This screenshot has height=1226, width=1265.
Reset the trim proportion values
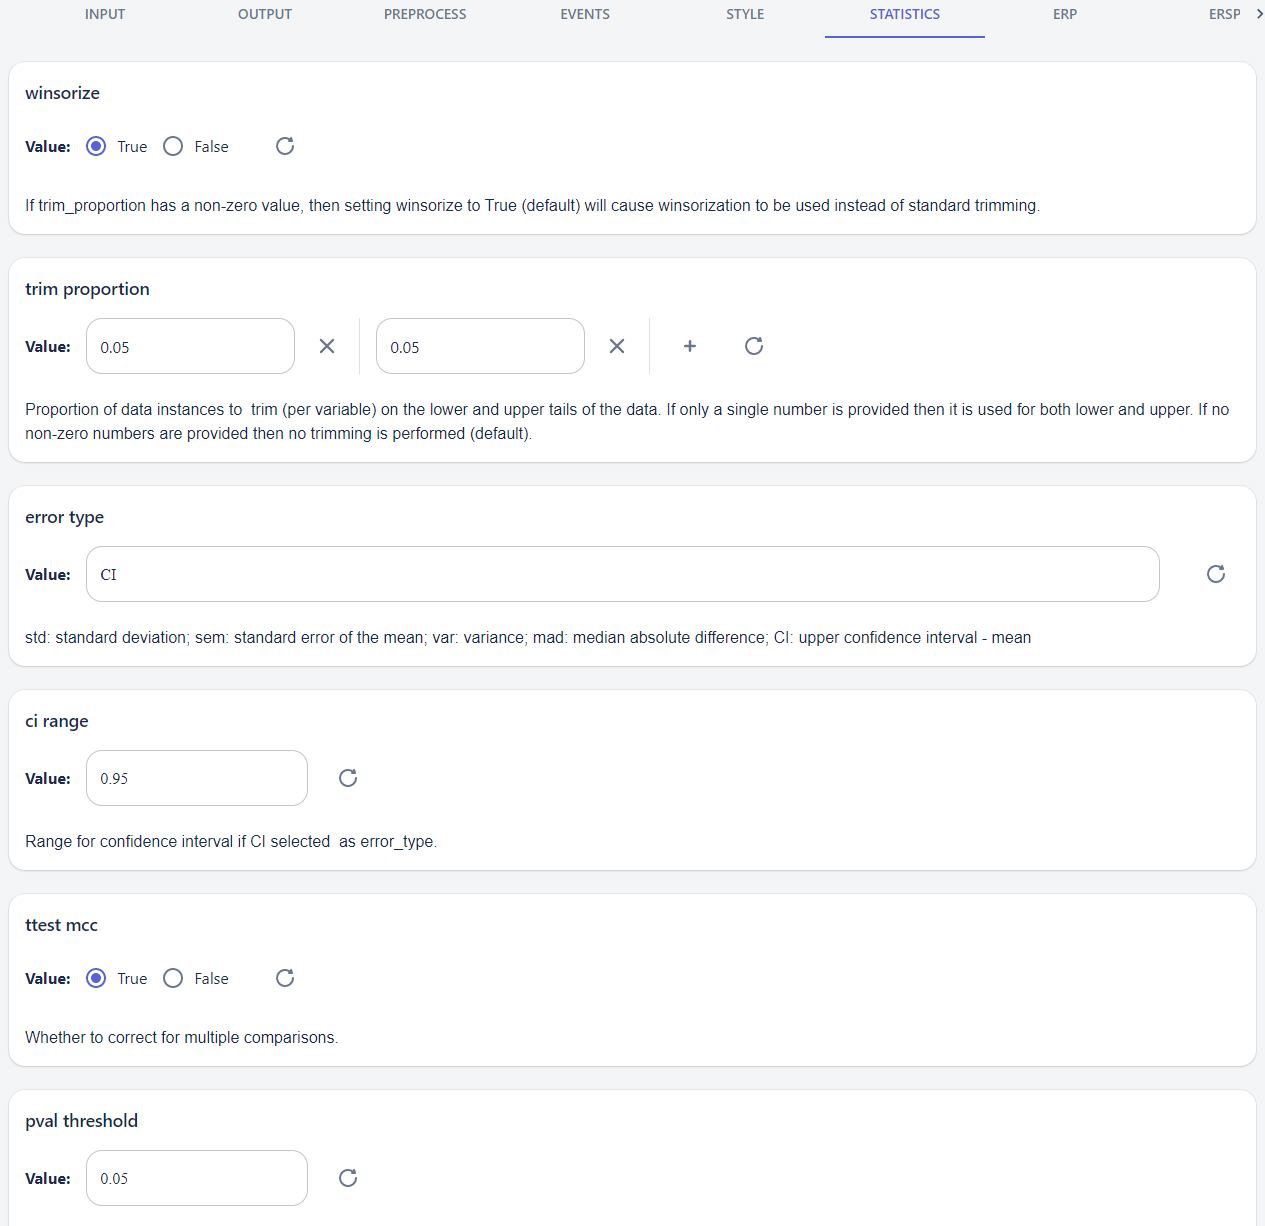coord(754,346)
